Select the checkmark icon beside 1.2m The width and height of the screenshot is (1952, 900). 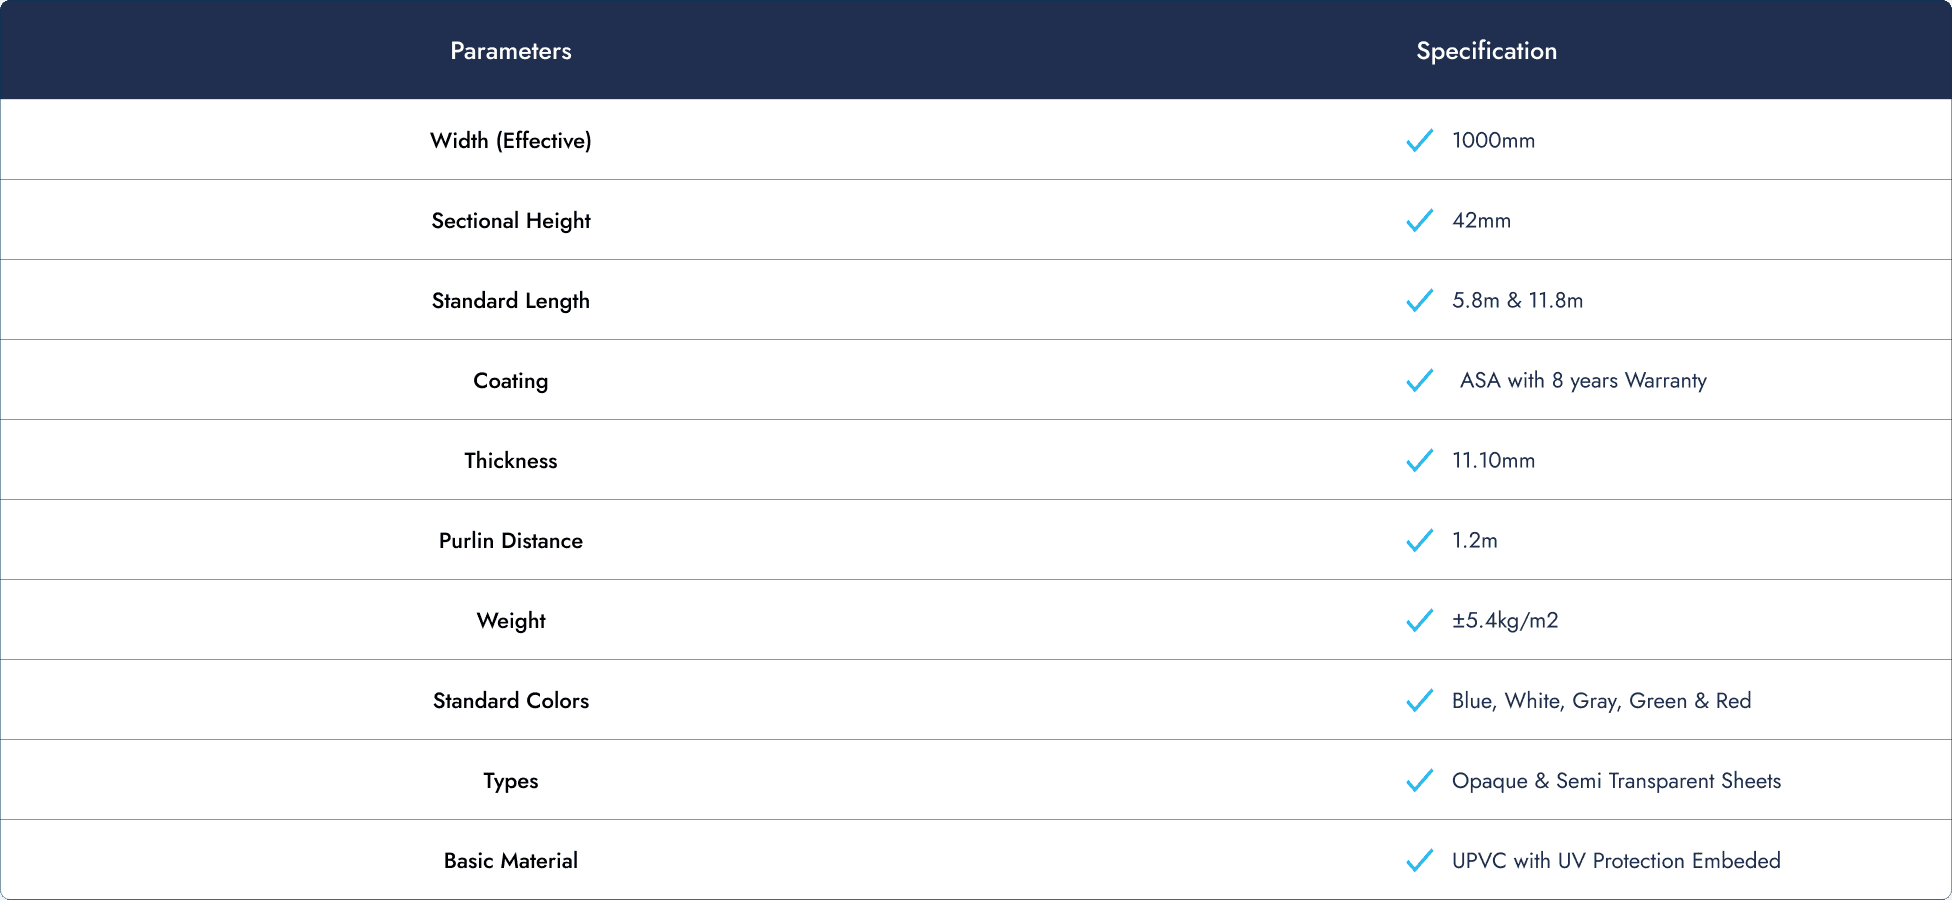tap(1419, 541)
